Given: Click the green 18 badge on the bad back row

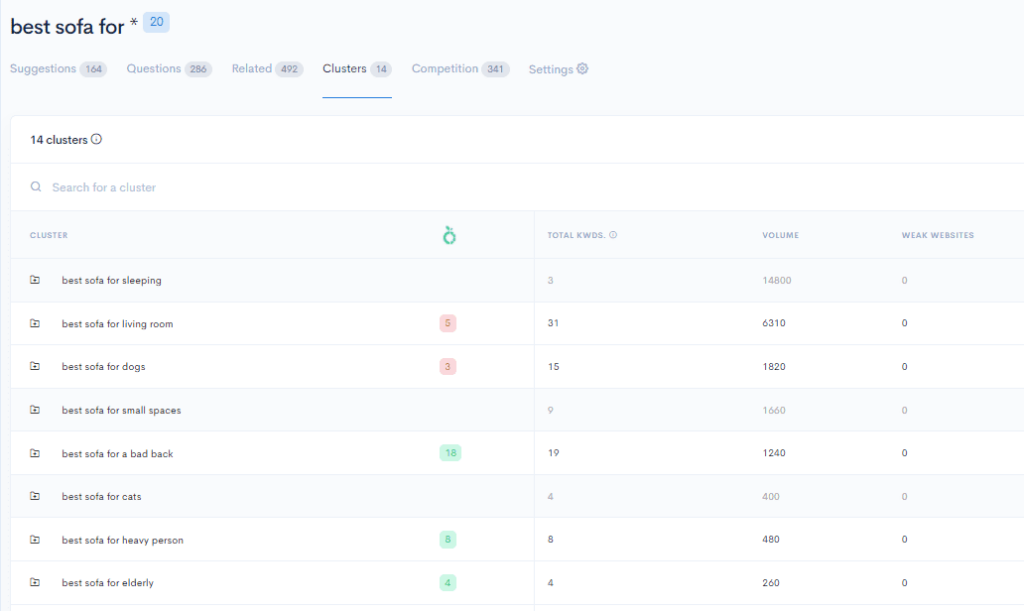Looking at the screenshot, I should pyautogui.click(x=450, y=453).
